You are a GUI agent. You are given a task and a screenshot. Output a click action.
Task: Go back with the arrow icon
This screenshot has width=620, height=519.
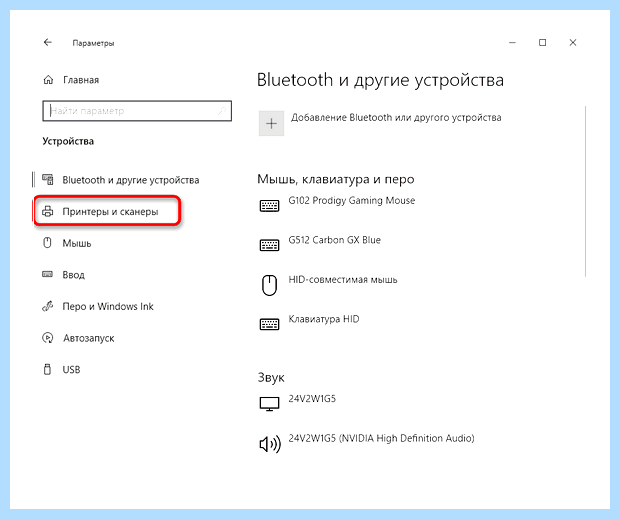48,42
